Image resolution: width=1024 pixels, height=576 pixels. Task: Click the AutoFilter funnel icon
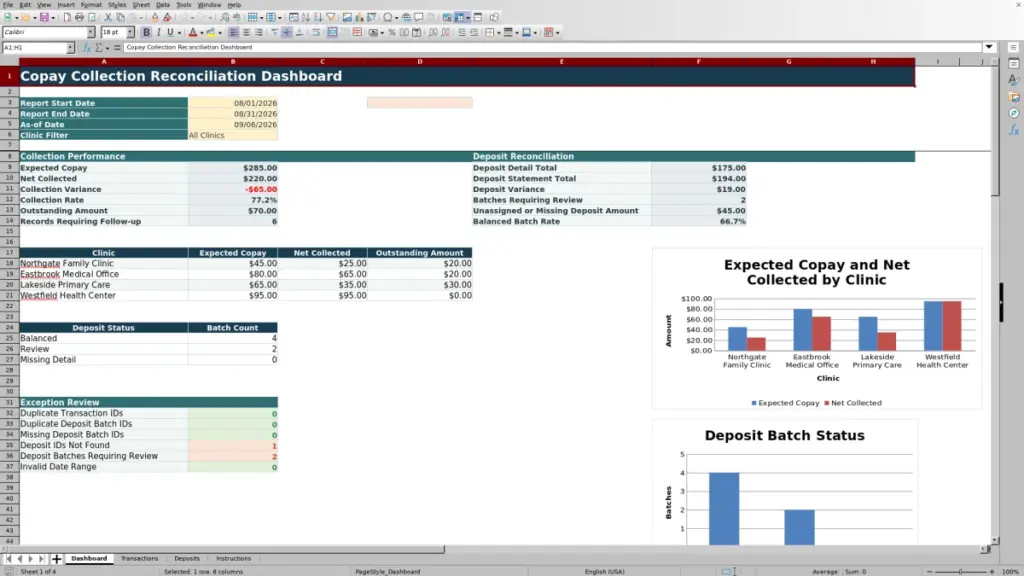tap(331, 17)
